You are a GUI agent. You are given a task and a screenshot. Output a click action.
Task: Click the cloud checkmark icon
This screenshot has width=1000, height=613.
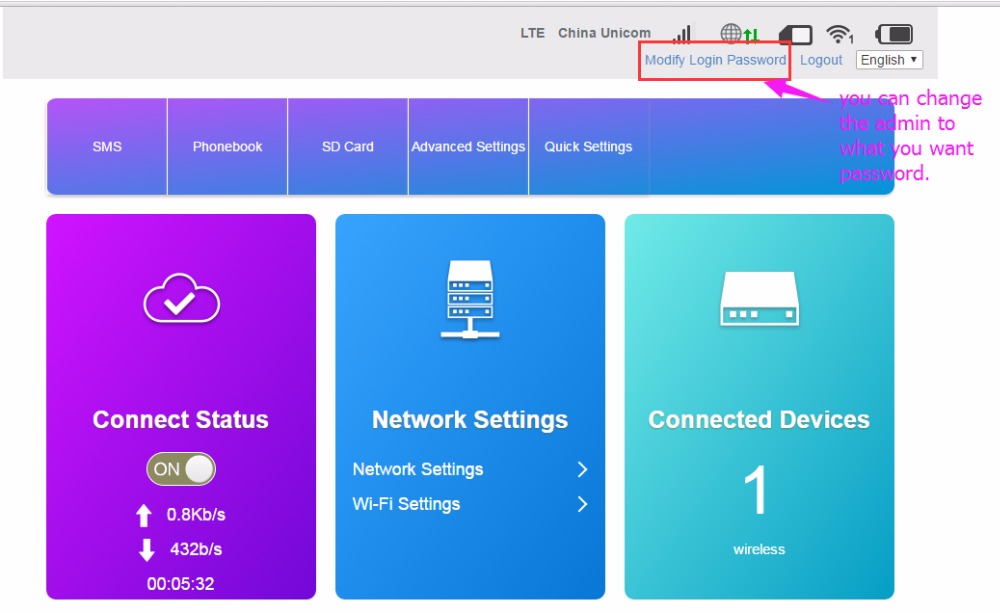pyautogui.click(x=181, y=299)
